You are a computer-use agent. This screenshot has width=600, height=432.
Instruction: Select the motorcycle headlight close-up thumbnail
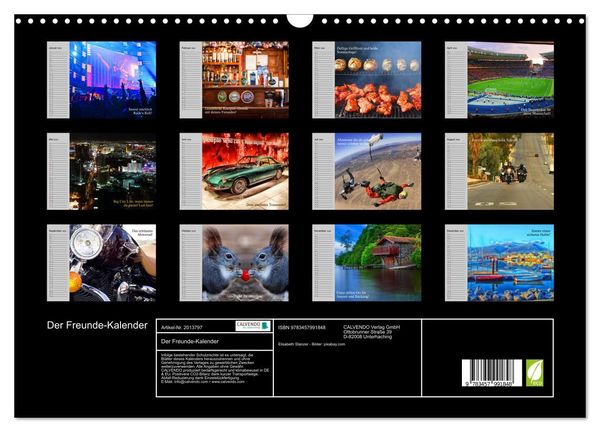pyautogui.click(x=101, y=263)
